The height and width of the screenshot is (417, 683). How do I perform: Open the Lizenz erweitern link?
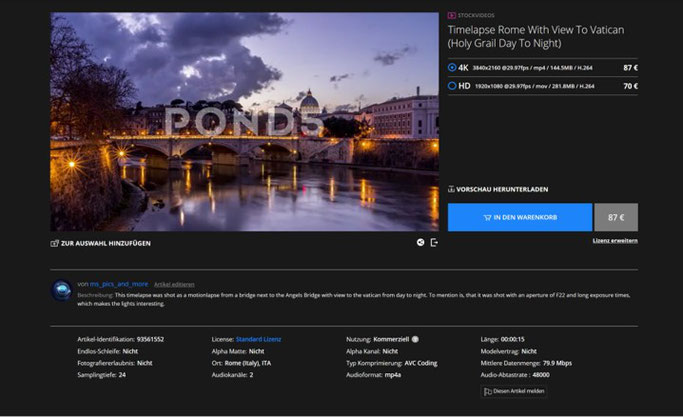pyautogui.click(x=615, y=241)
